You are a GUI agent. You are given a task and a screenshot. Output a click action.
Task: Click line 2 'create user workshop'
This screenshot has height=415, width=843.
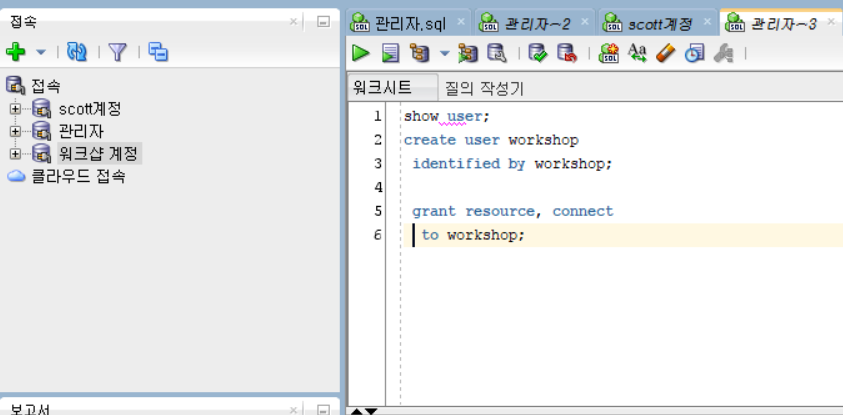pyautogui.click(x=491, y=140)
